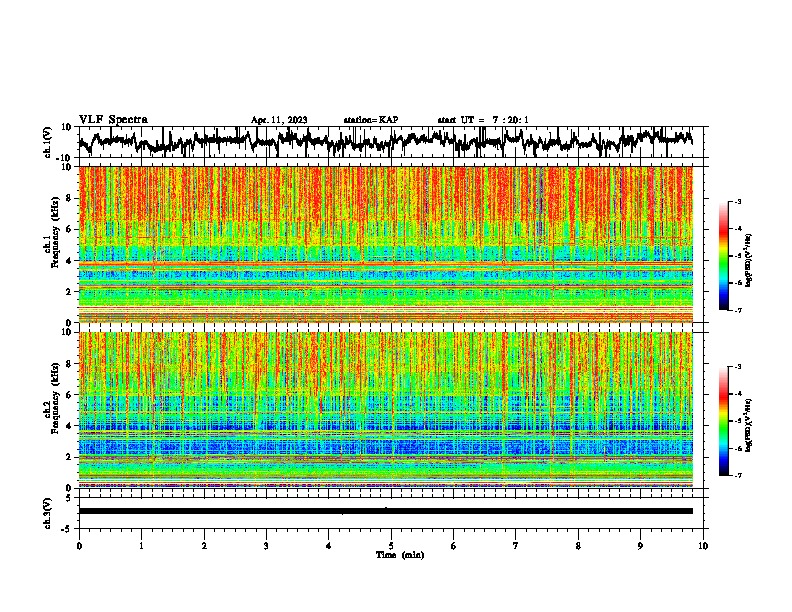Click the log(PSD) label beside ch.1 colorbar
This screenshot has height=612, width=792.
(748, 260)
